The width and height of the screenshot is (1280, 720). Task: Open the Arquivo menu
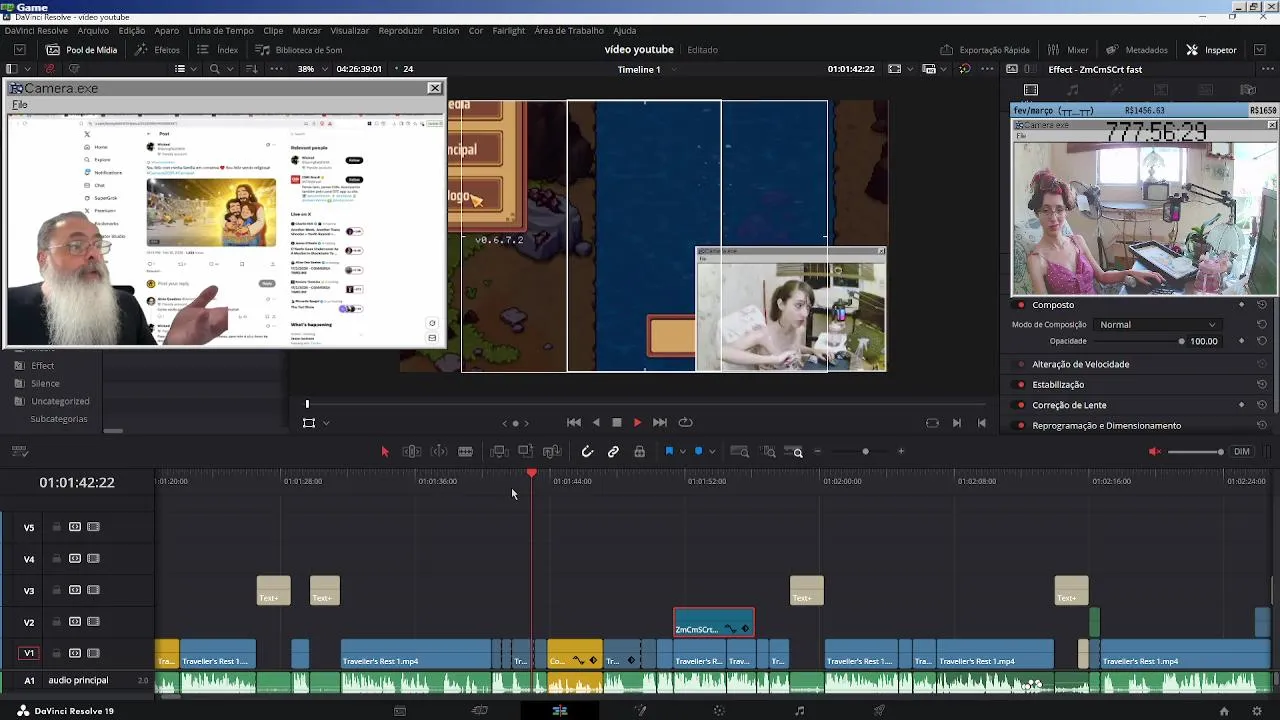[x=93, y=31]
